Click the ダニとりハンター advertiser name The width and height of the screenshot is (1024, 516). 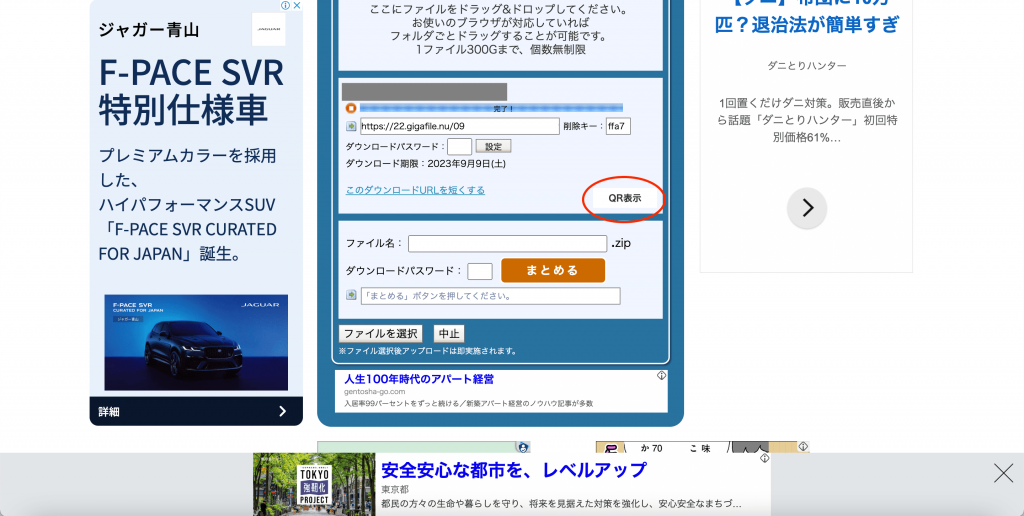coord(807,66)
